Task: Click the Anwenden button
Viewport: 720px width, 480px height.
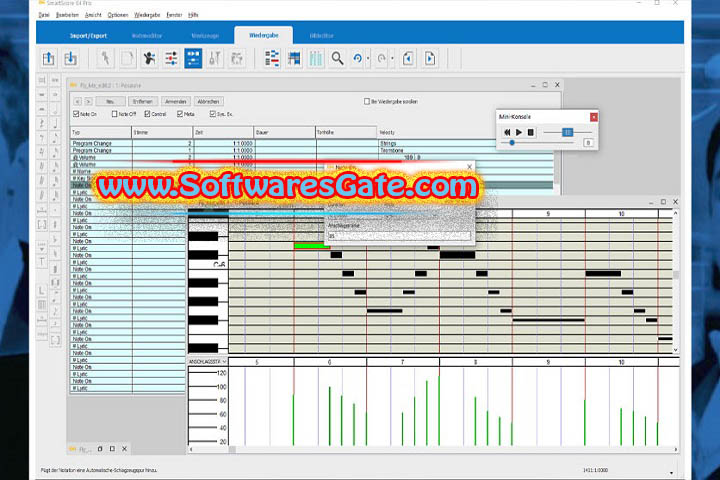Action: pos(175,102)
